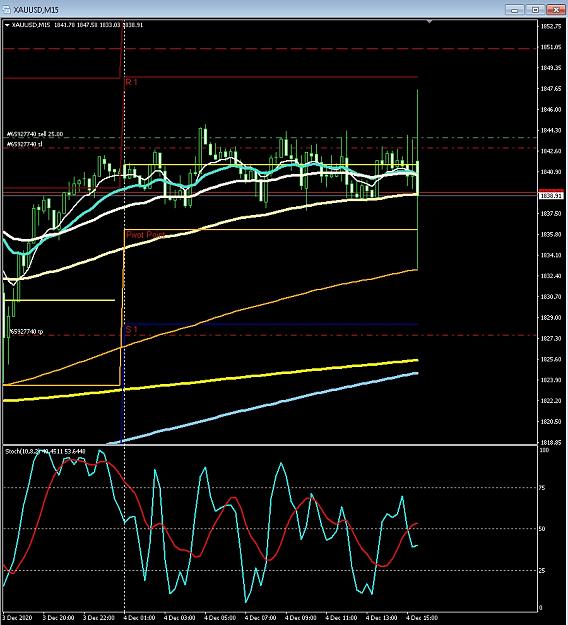Click the 4 Dec 15:00 time label
568x625 pixels.
pyautogui.click(x=422, y=618)
